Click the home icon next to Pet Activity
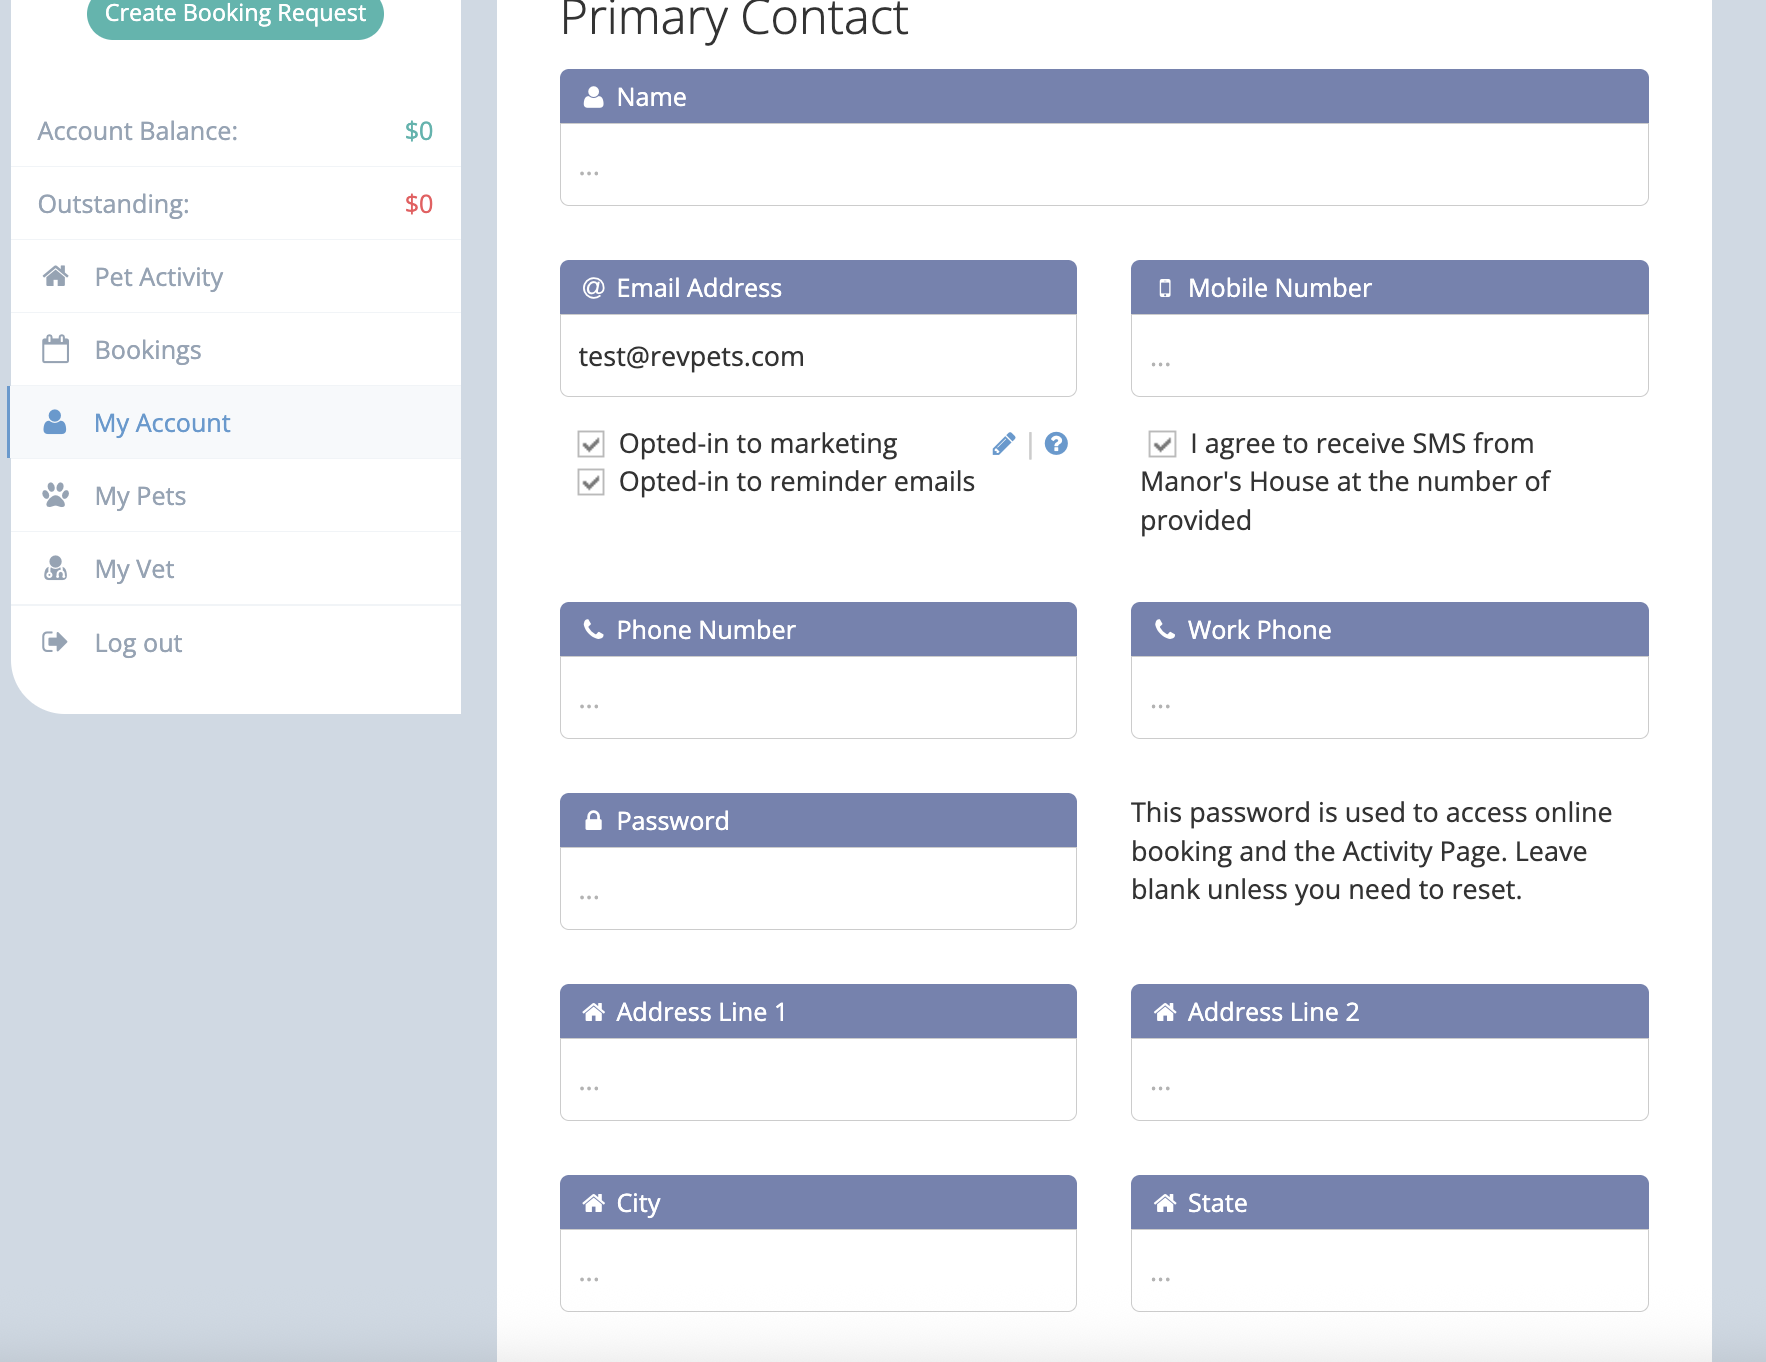Image resolution: width=1766 pixels, height=1362 pixels. (56, 276)
